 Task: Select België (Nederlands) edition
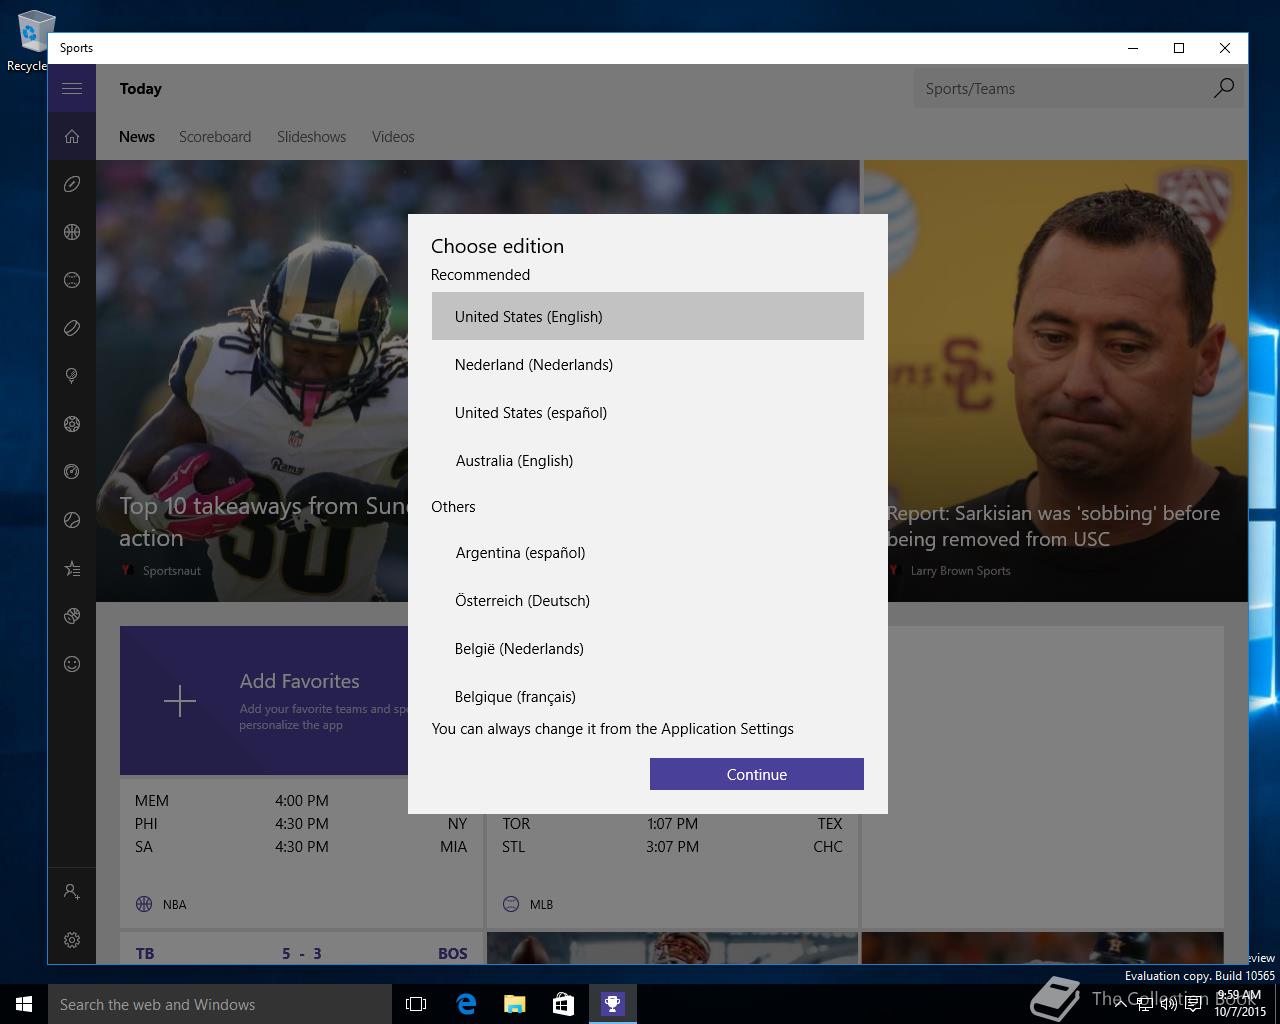pos(648,648)
